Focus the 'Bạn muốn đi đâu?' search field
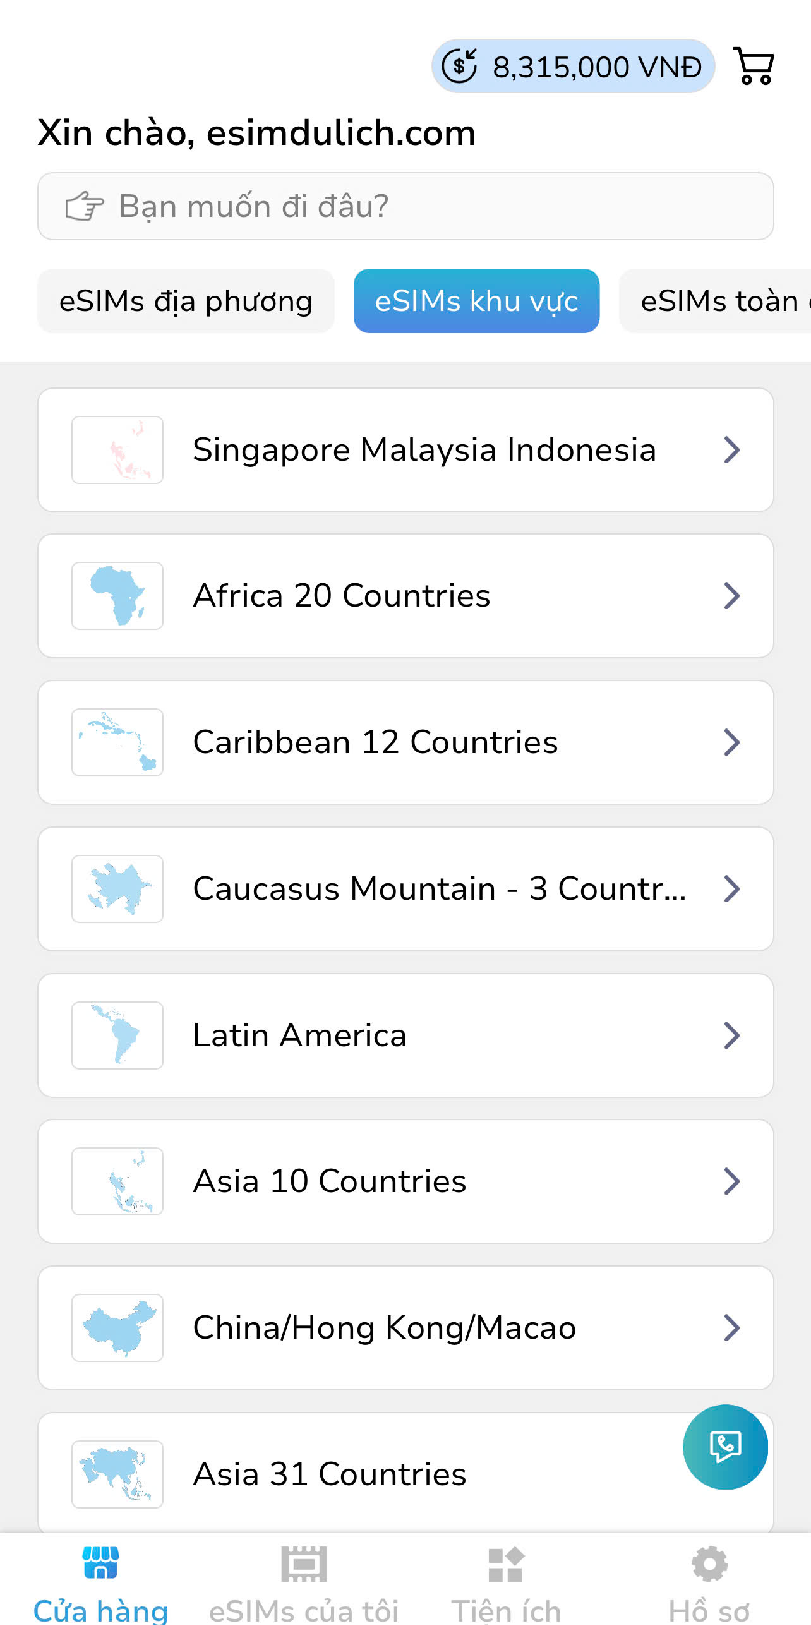The height and width of the screenshot is (1625, 811). 405,207
